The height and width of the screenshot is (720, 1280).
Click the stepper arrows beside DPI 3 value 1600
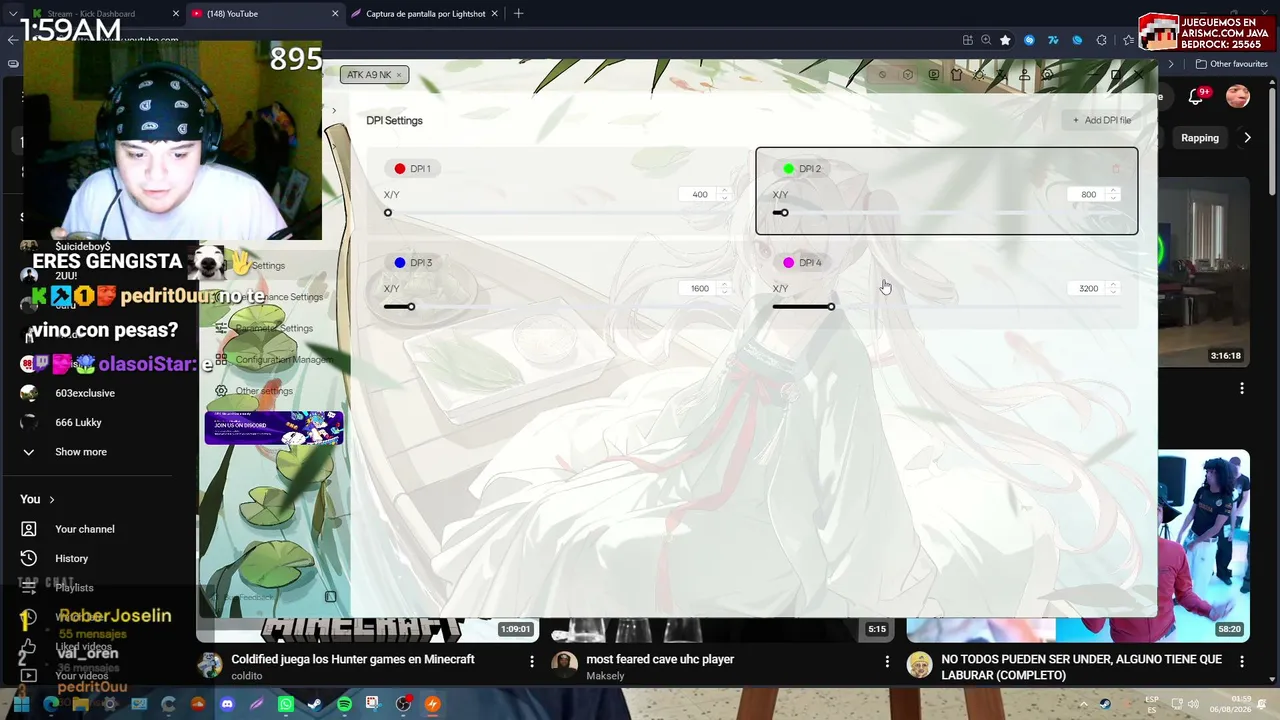coord(724,289)
